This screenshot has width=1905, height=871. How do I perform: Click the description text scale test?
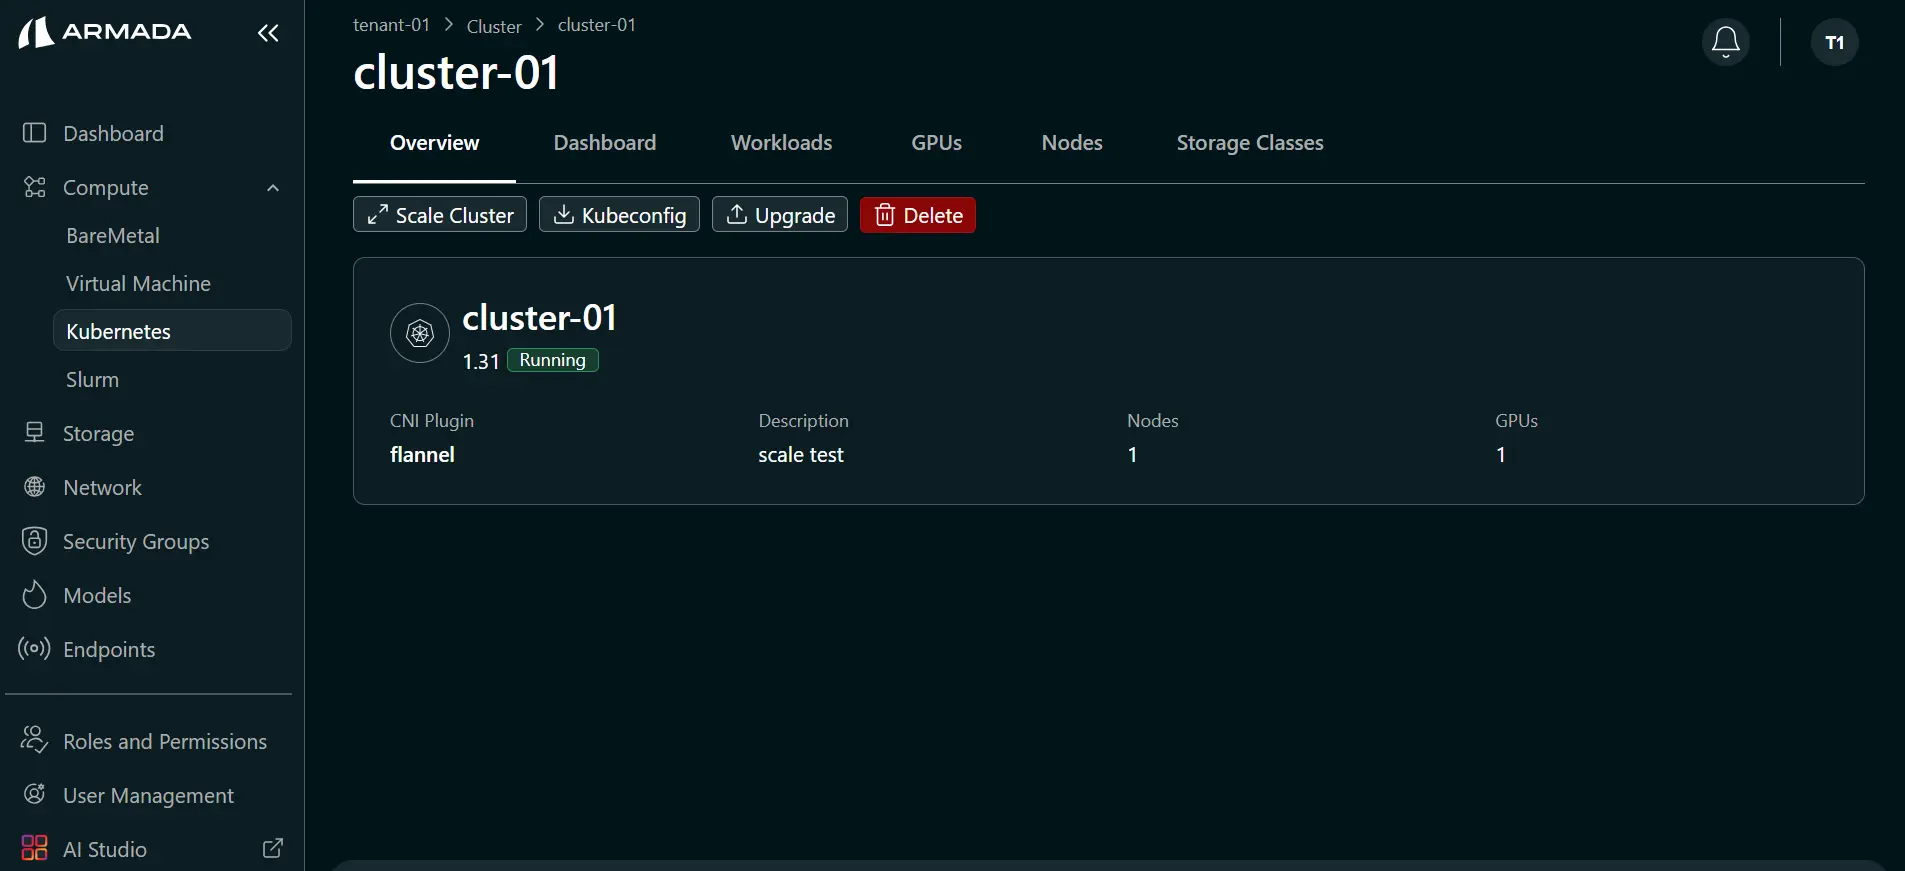(801, 454)
